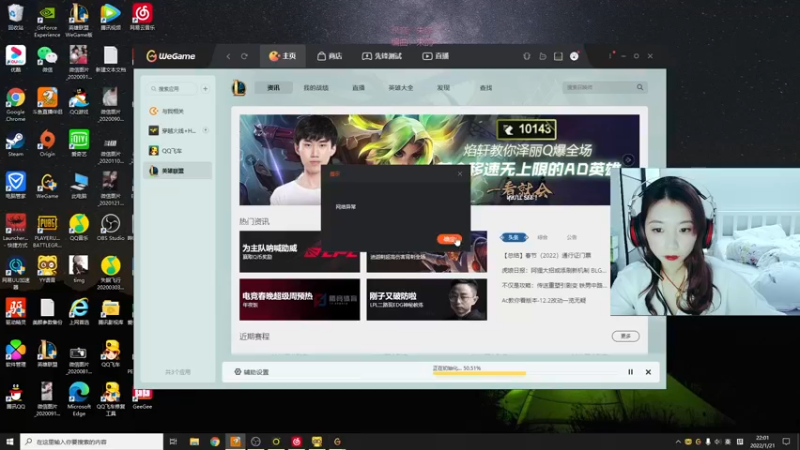Image resolution: width=800 pixels, height=450 pixels.
Task: Select the 公告 news filter
Action: pos(571,237)
